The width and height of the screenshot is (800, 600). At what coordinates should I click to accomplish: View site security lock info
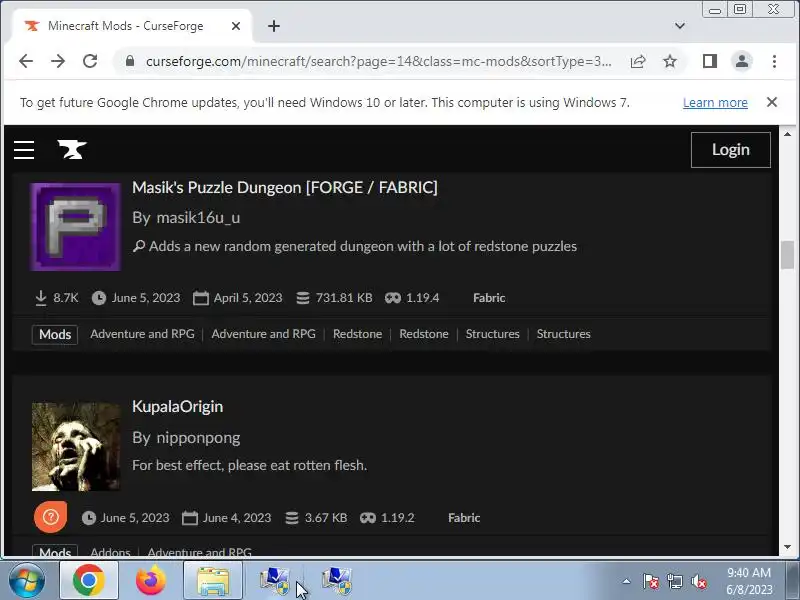(130, 61)
